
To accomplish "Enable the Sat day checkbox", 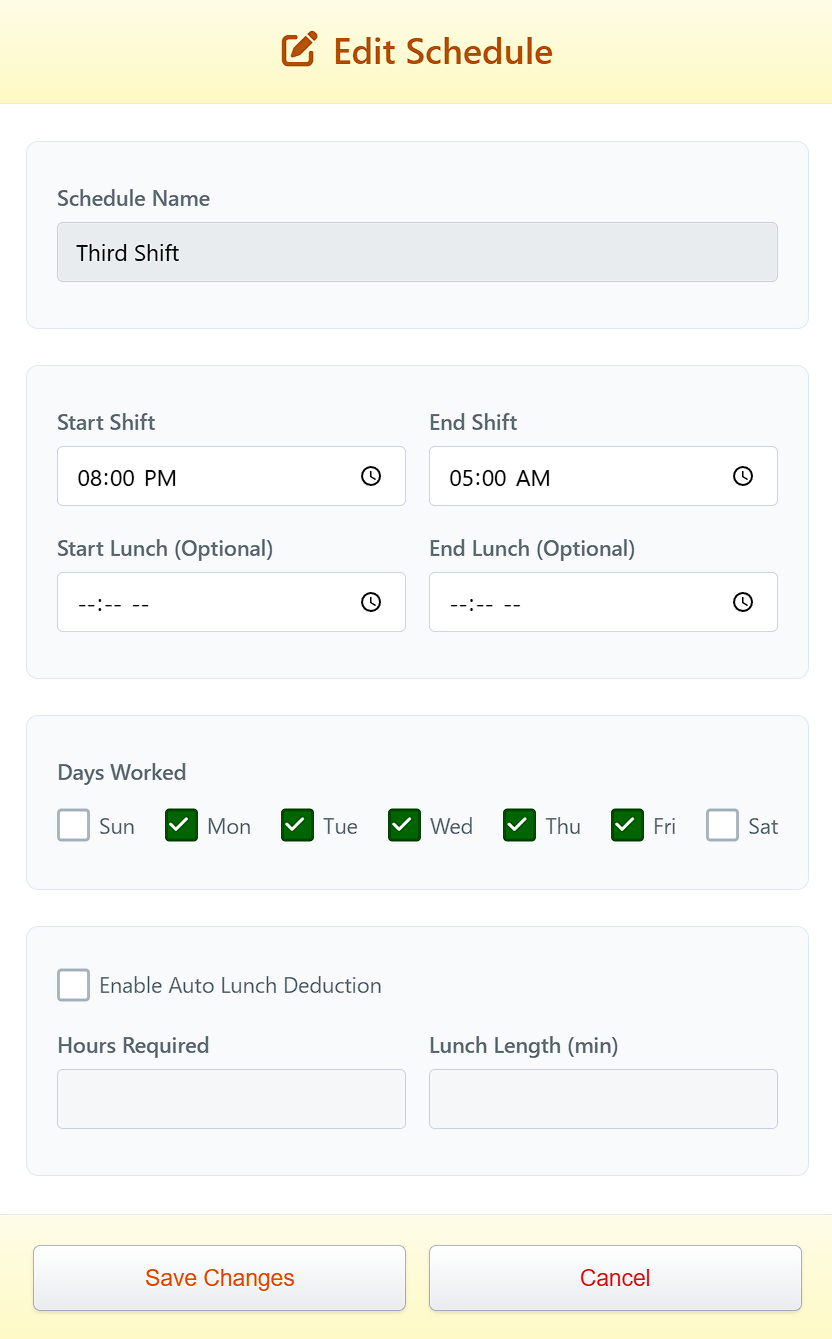I will pos(722,825).
